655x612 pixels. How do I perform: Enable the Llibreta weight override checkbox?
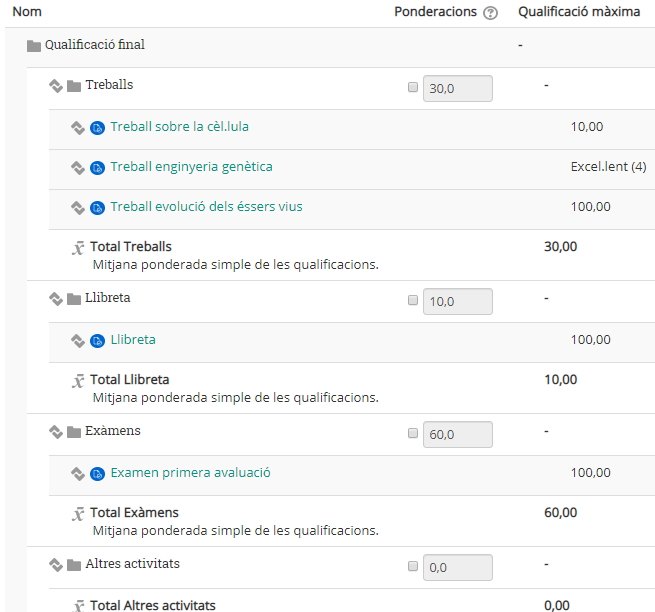413,300
